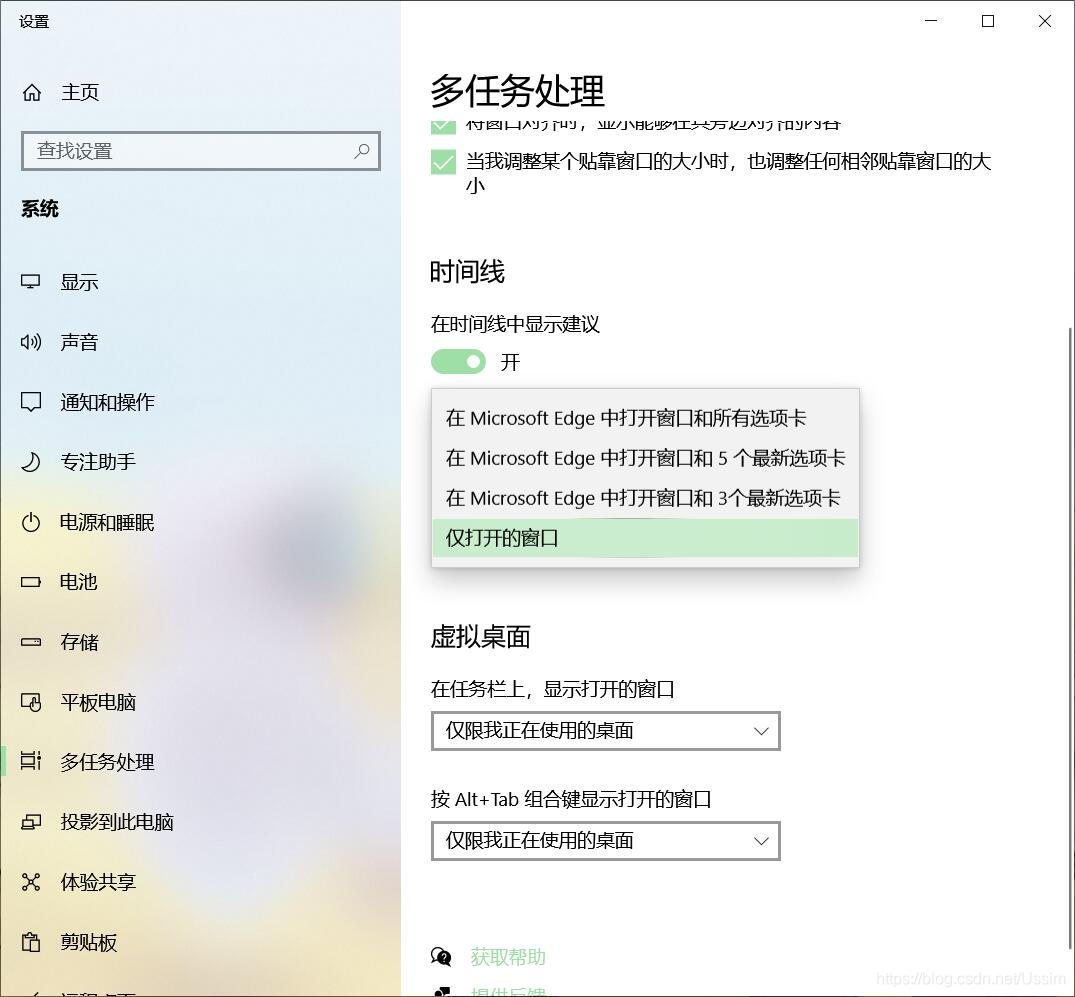This screenshot has width=1075, height=997.
Task: Choose option with 5 个最新选项卡
Action: [645, 458]
